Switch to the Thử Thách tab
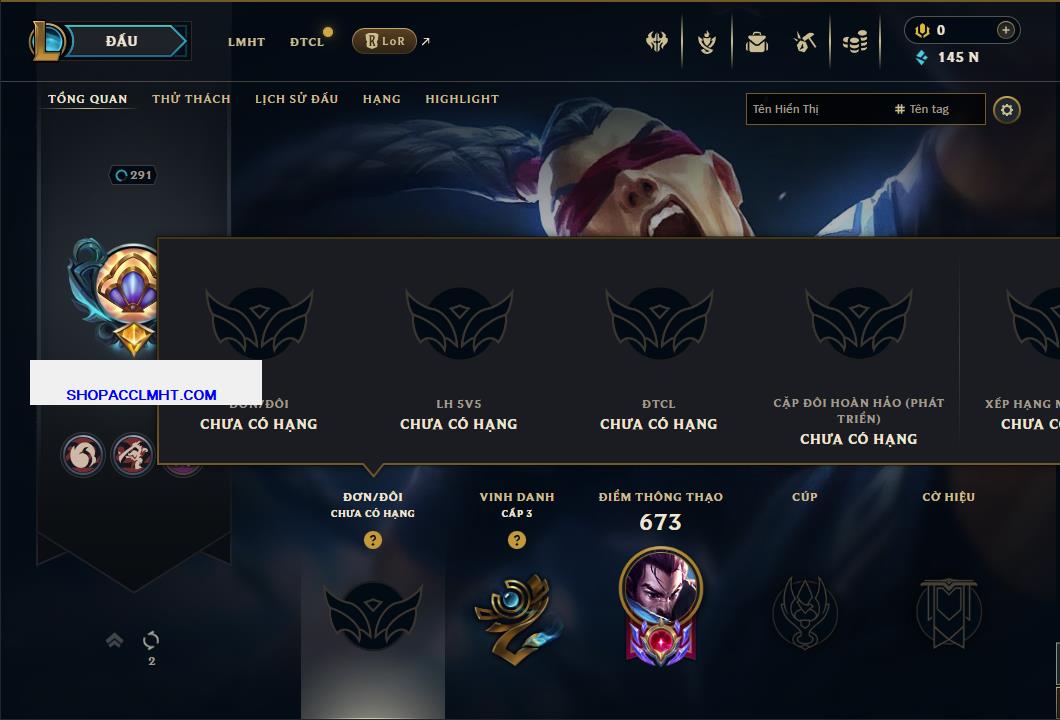 [x=191, y=99]
